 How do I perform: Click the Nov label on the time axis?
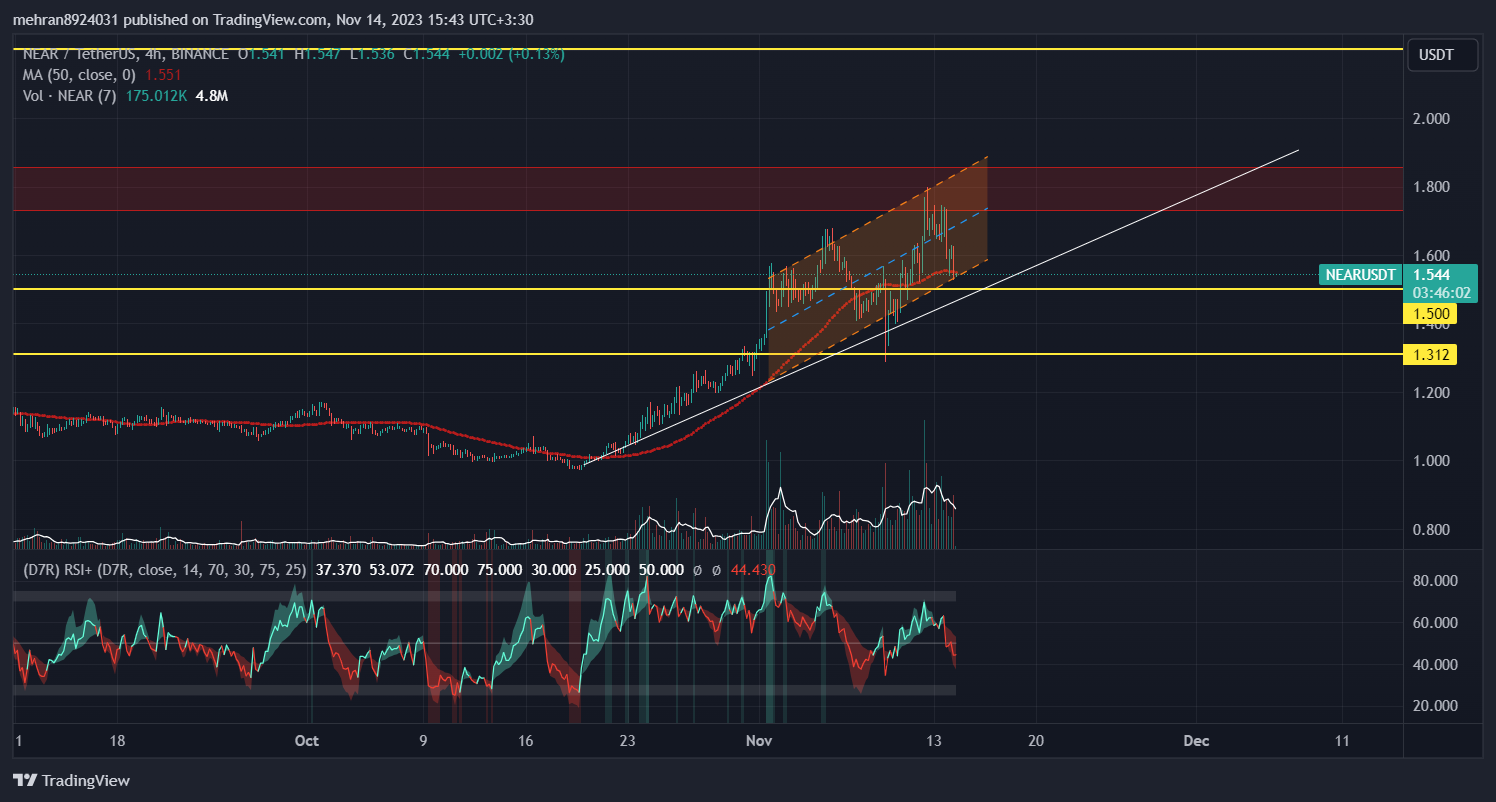point(760,741)
